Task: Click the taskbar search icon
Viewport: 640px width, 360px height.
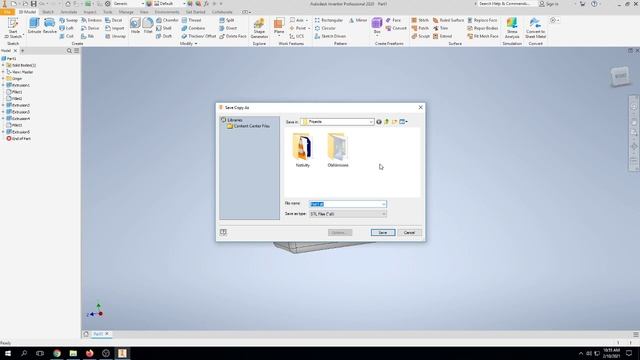Action: point(24,353)
